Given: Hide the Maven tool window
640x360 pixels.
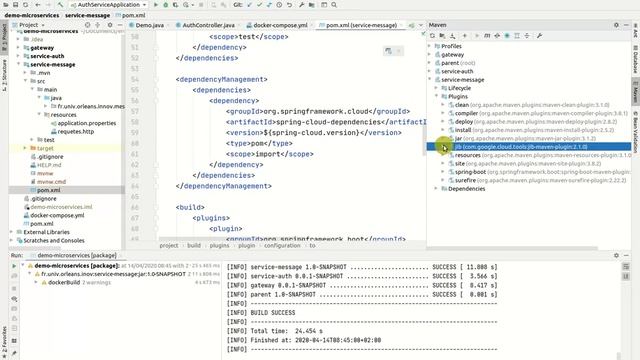Looking at the screenshot, I should point(626,25).
